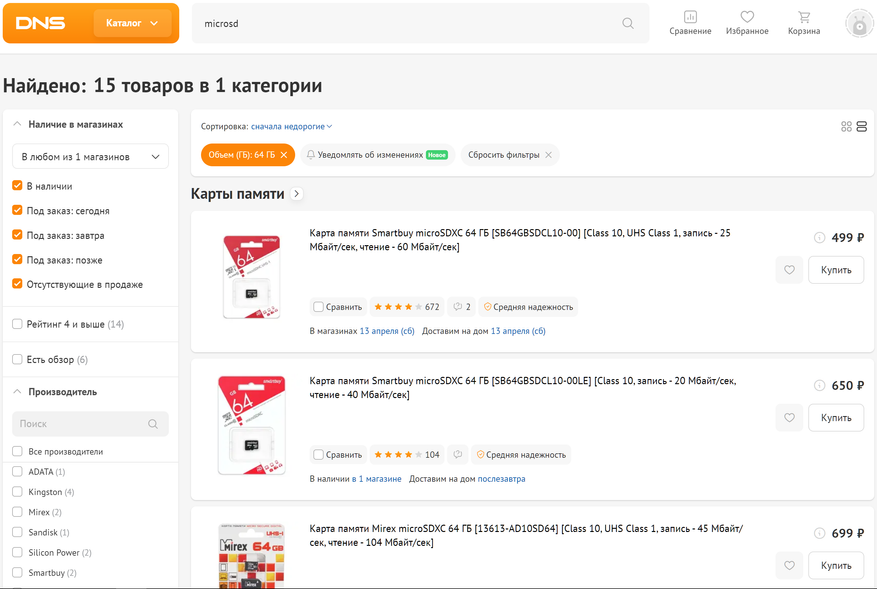The width and height of the screenshot is (877, 589).
Task: Open the Каталог dropdown menu
Action: [132, 23]
